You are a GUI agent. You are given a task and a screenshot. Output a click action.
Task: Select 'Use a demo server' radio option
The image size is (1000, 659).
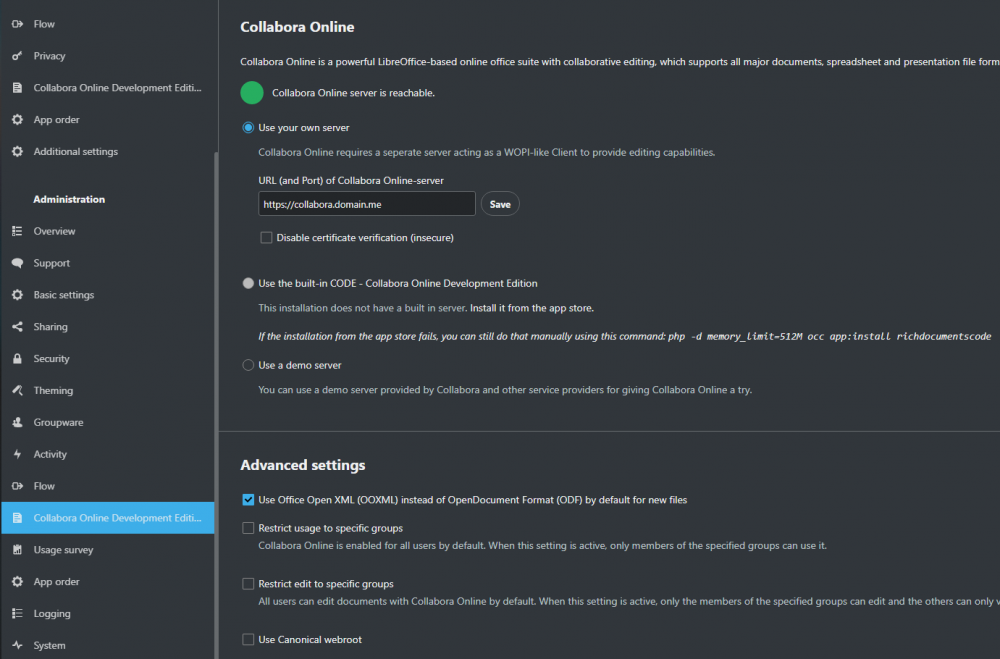coord(248,365)
